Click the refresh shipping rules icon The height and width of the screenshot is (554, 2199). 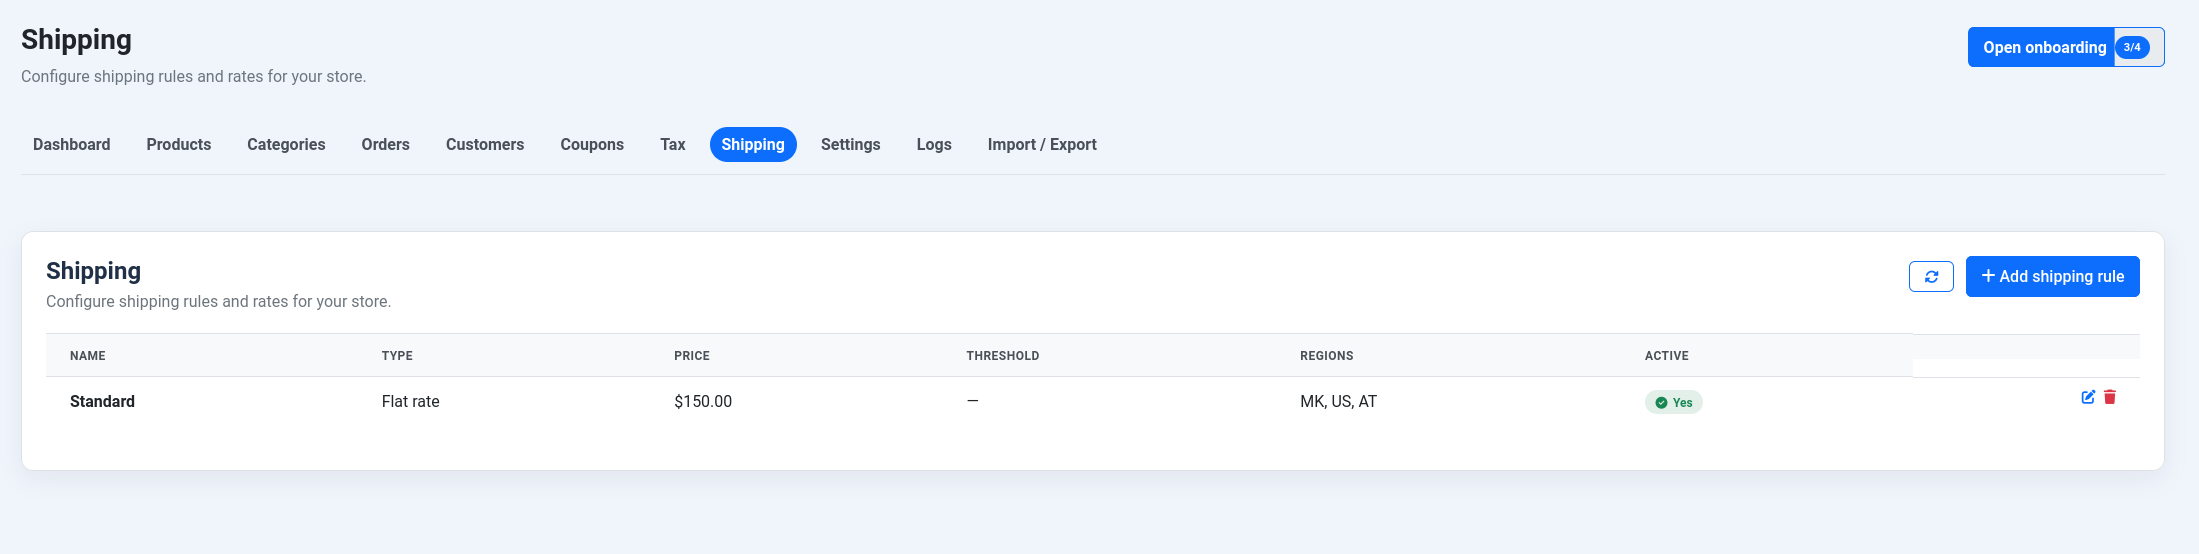click(x=1930, y=277)
